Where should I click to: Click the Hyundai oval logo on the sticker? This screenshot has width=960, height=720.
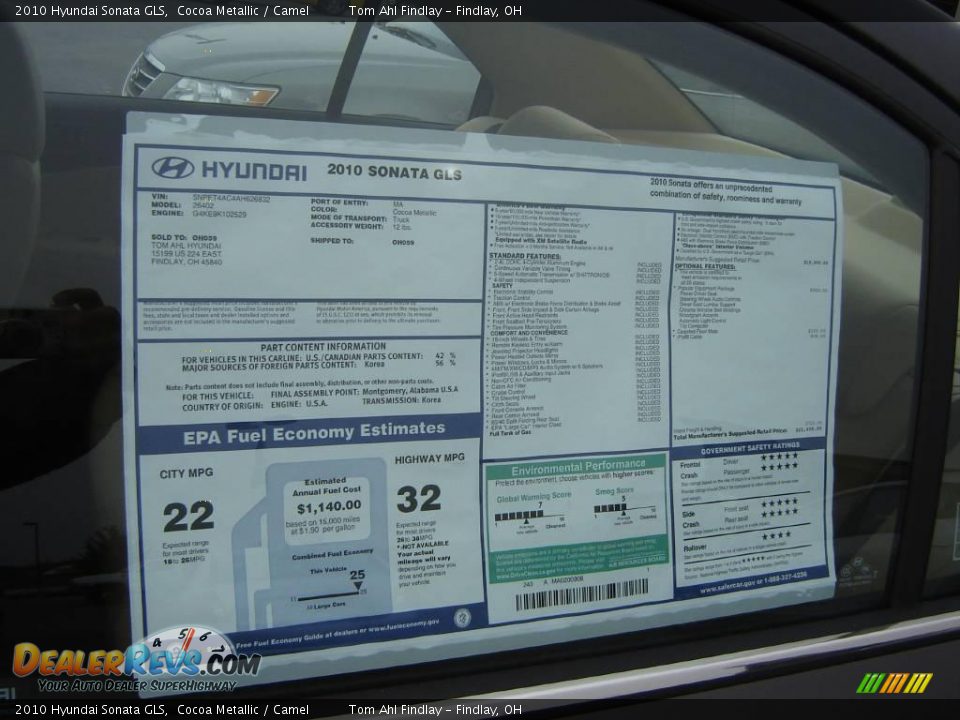coord(173,168)
